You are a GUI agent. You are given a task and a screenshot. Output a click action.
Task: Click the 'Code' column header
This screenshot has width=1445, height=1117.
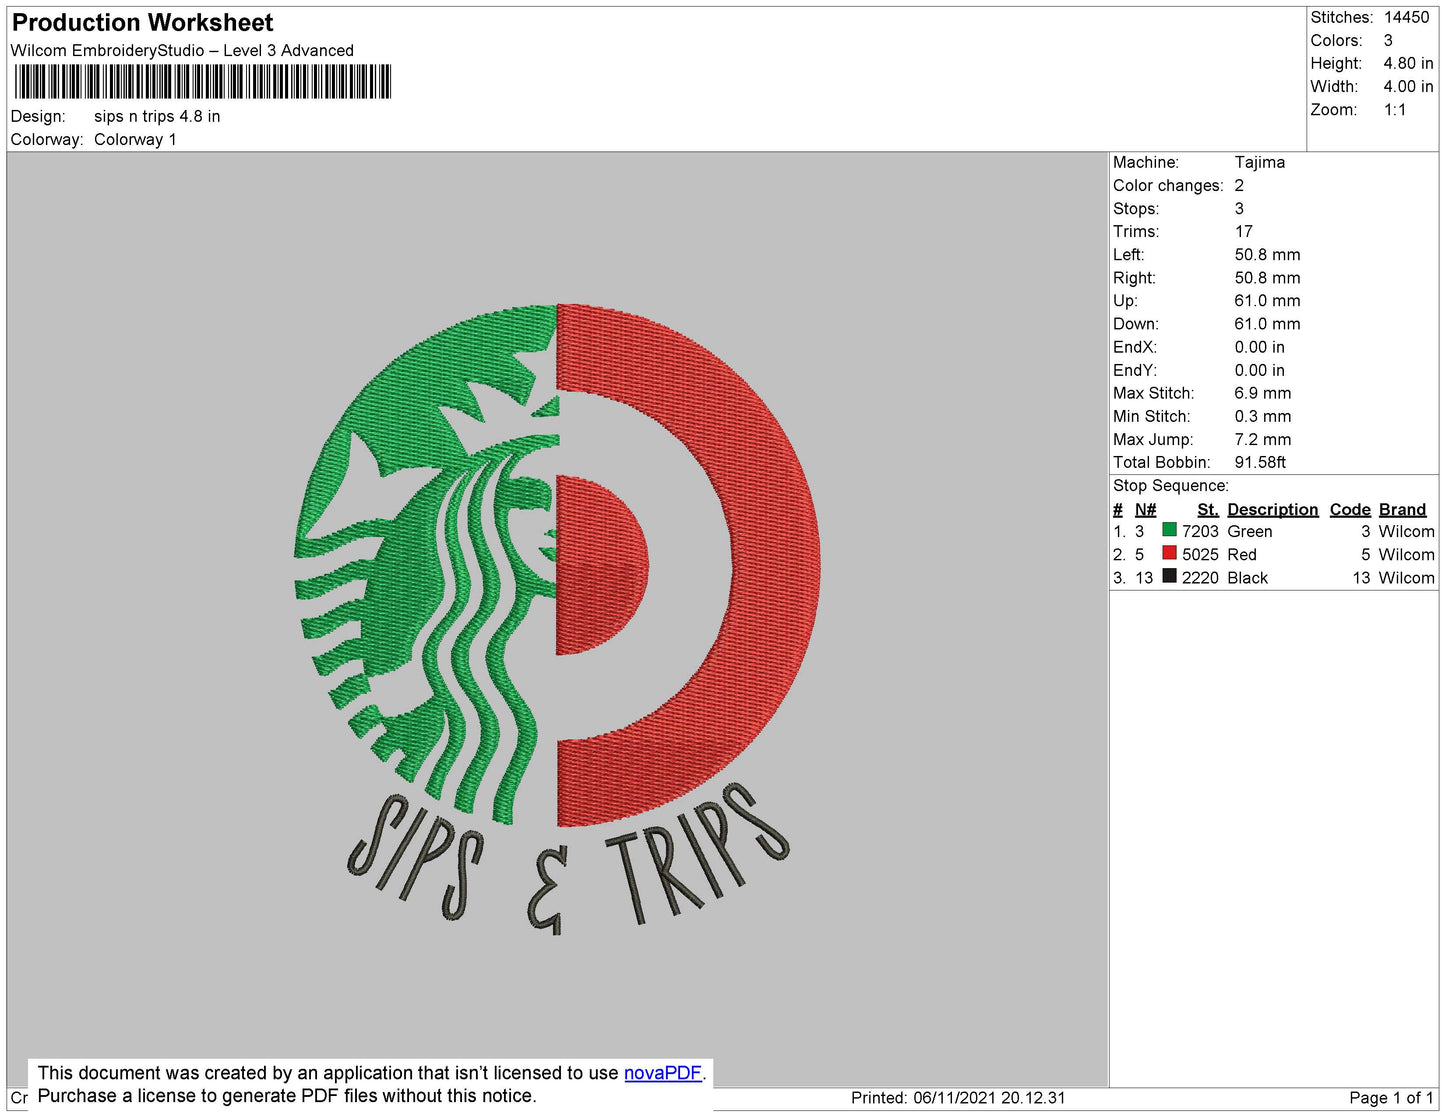coord(1350,510)
